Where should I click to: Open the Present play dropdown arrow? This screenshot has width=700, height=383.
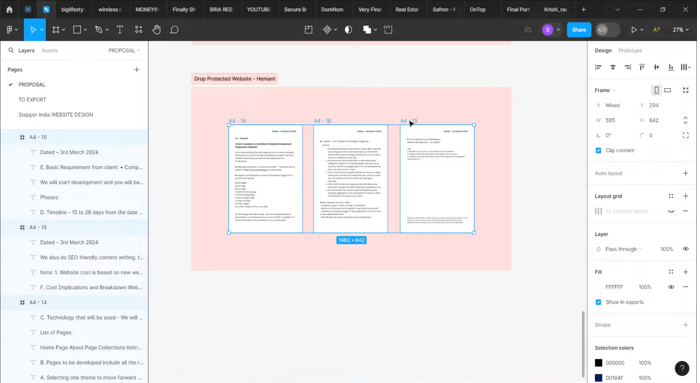point(642,30)
